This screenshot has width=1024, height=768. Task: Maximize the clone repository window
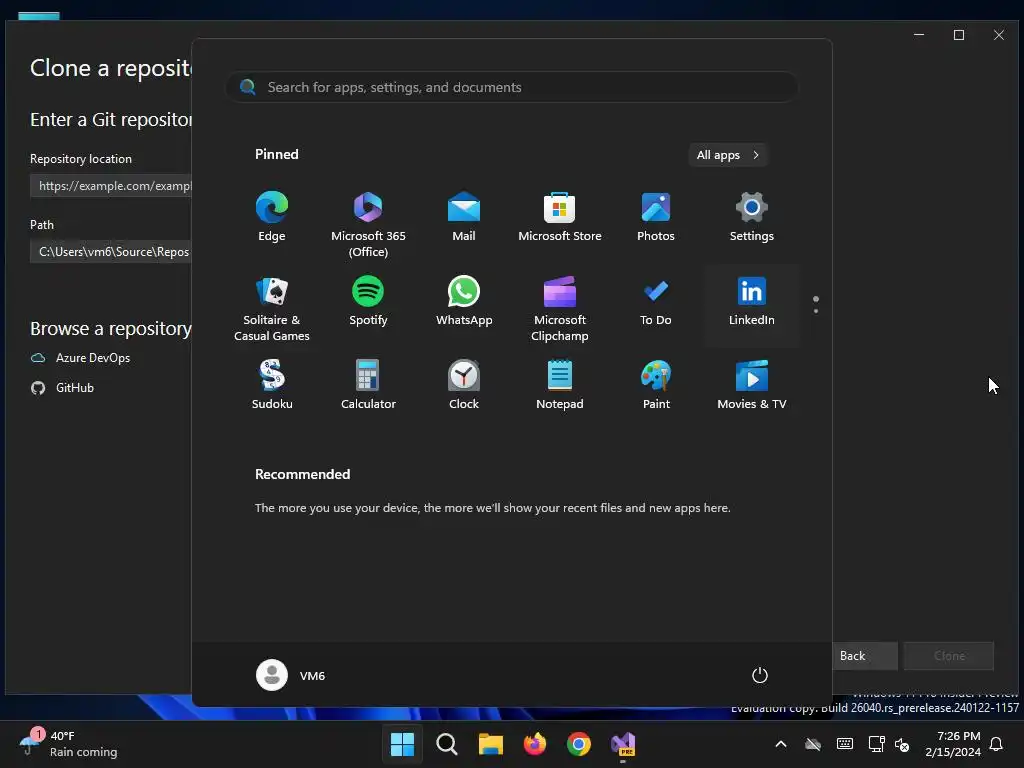coord(959,35)
